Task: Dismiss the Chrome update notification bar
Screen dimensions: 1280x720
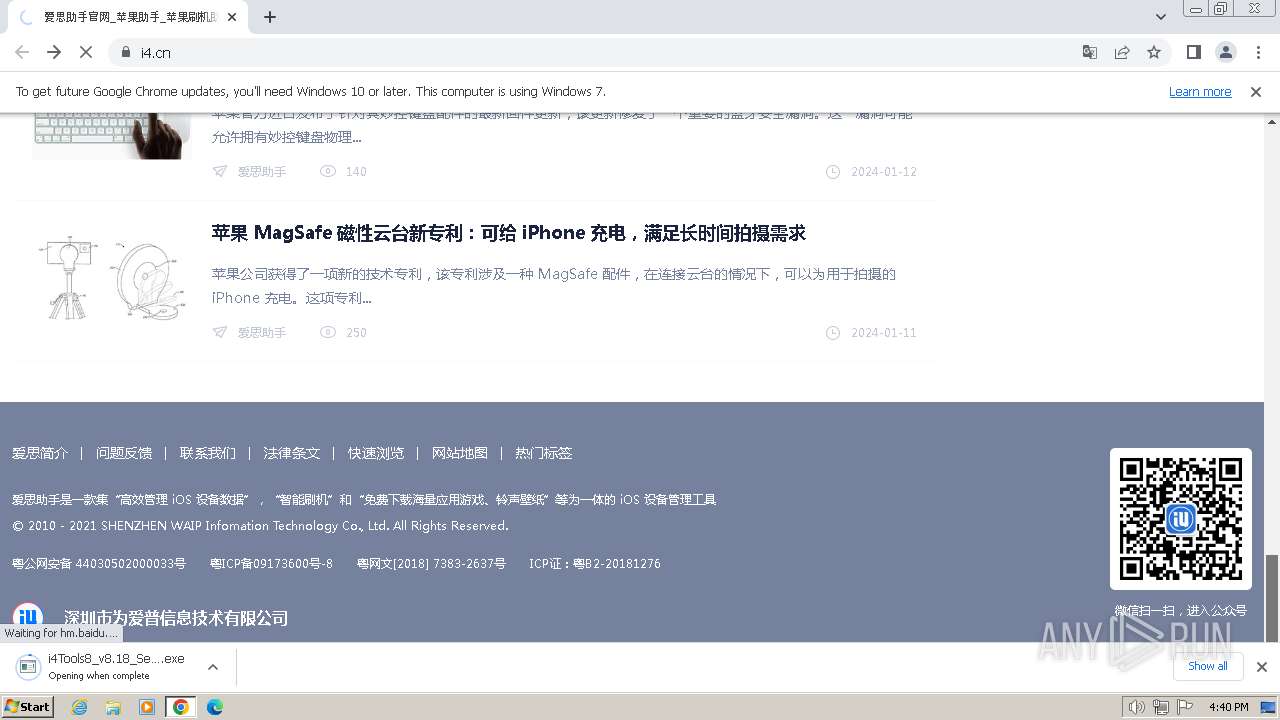Action: coord(1256,91)
